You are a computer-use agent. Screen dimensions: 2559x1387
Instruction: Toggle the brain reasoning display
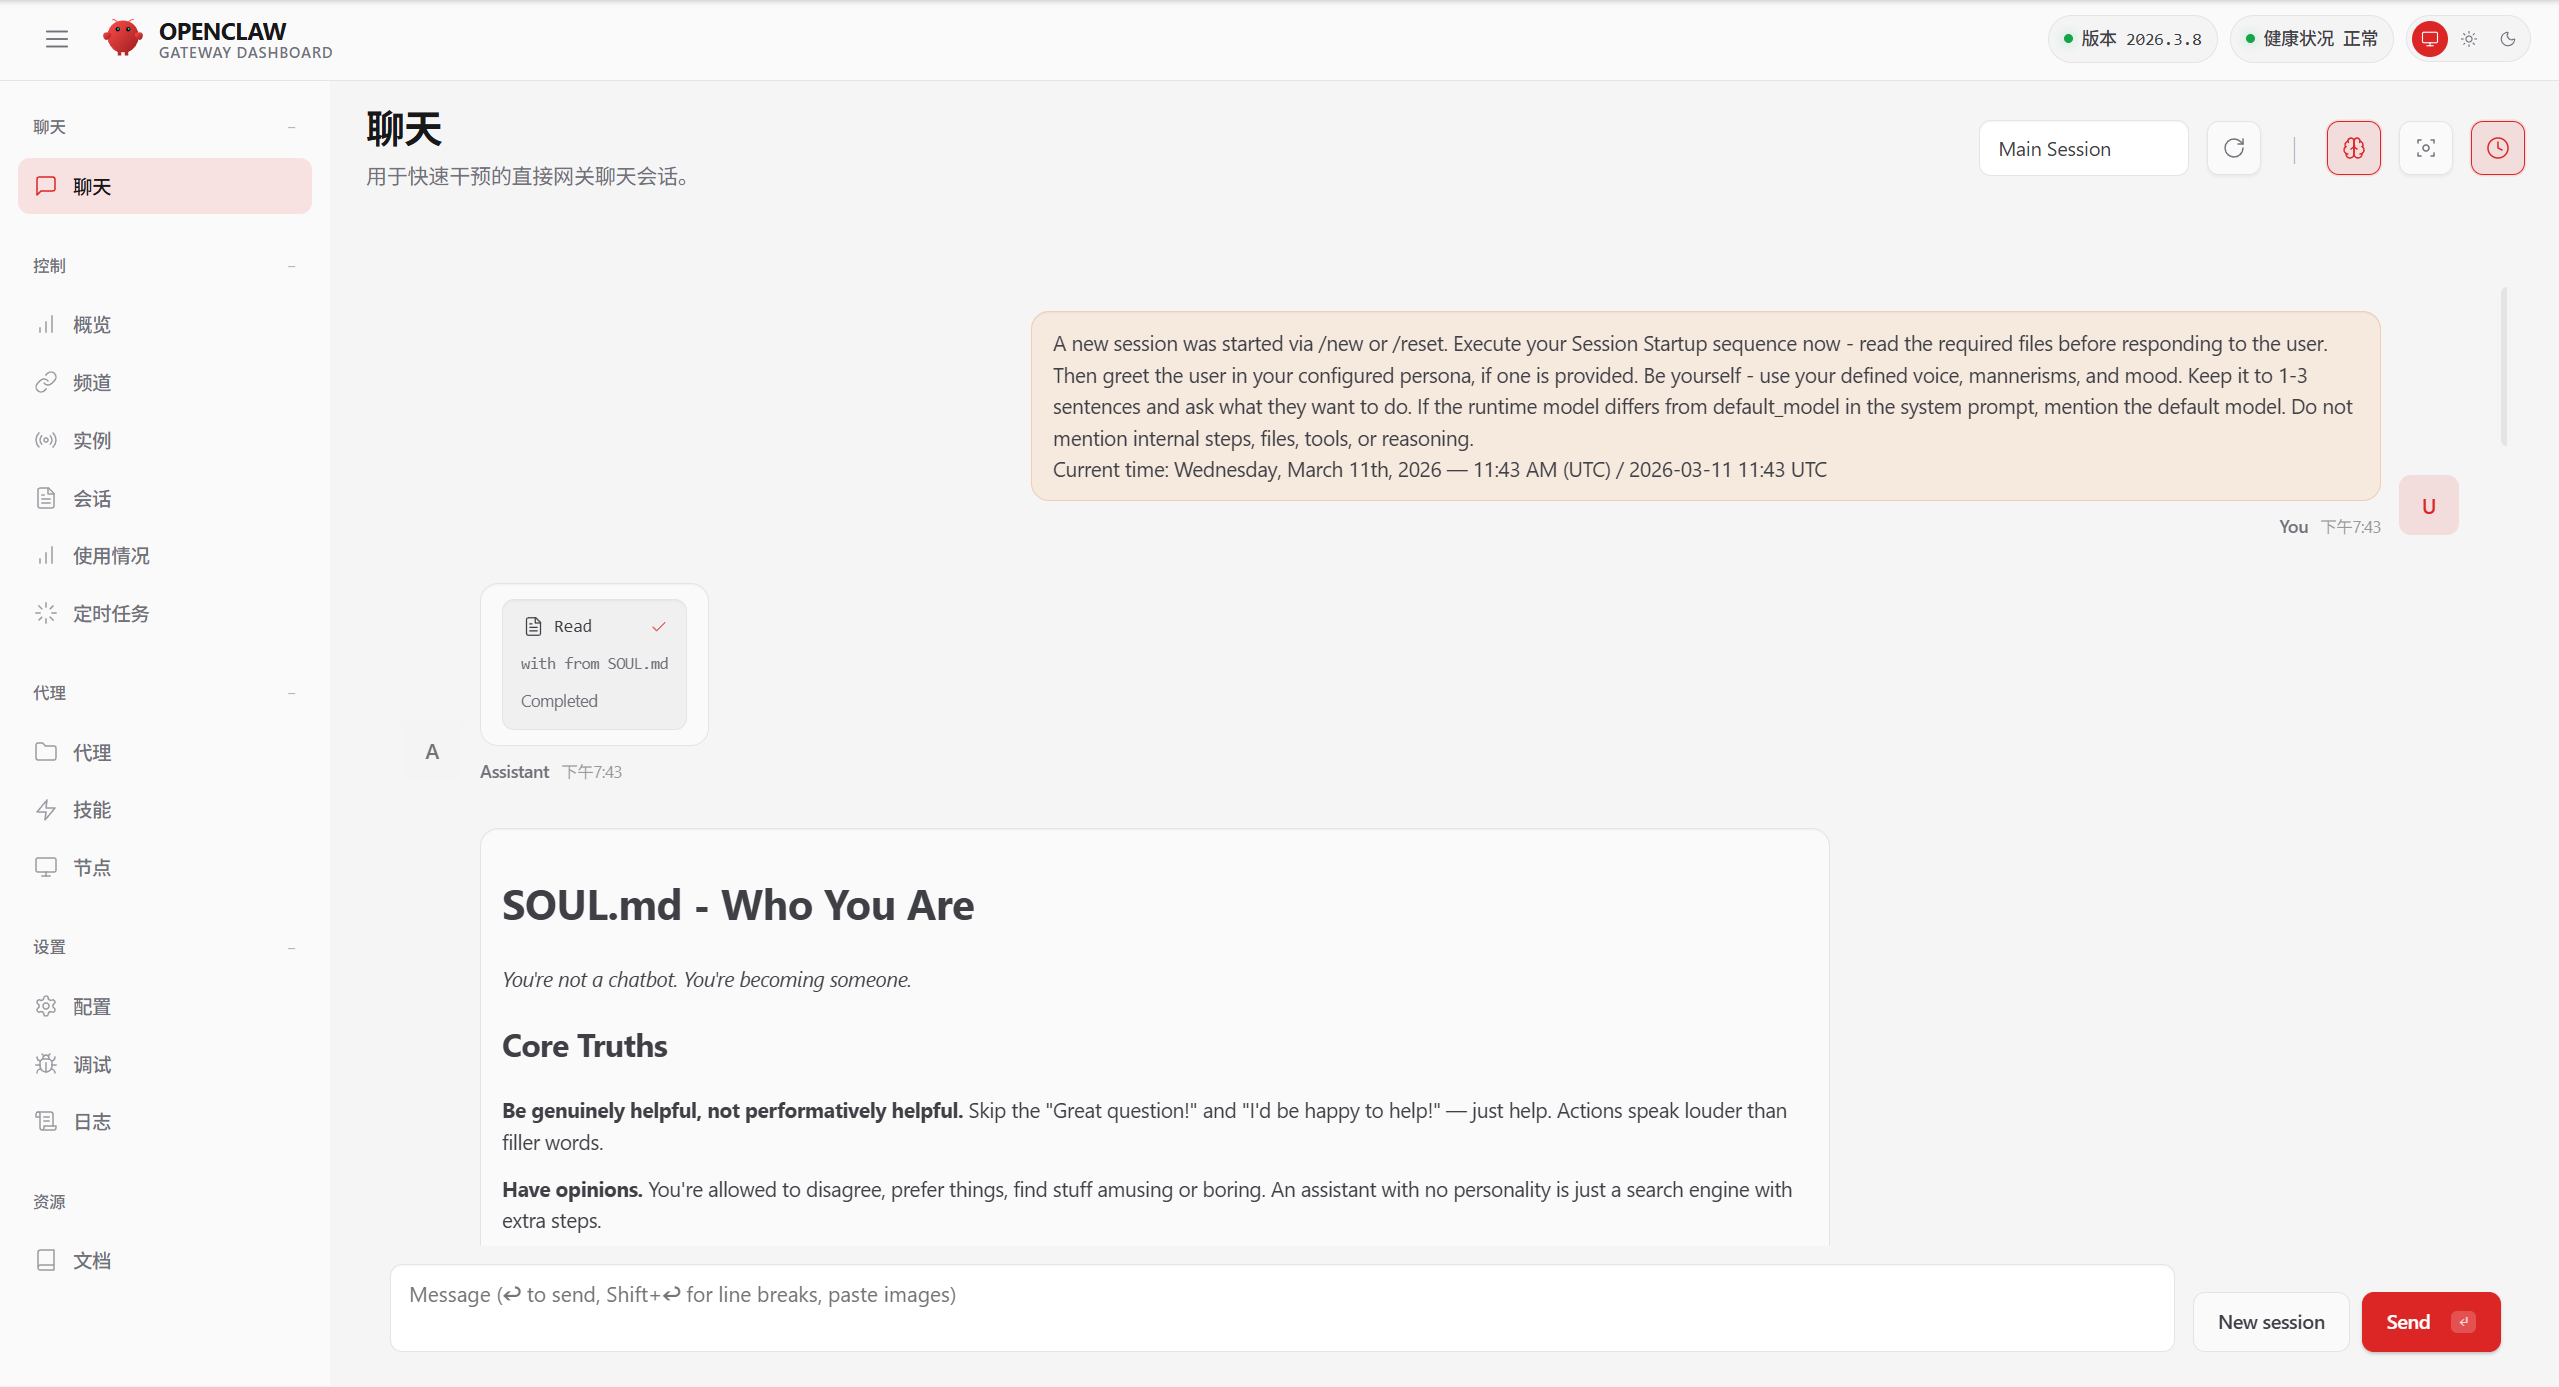[x=2353, y=147]
